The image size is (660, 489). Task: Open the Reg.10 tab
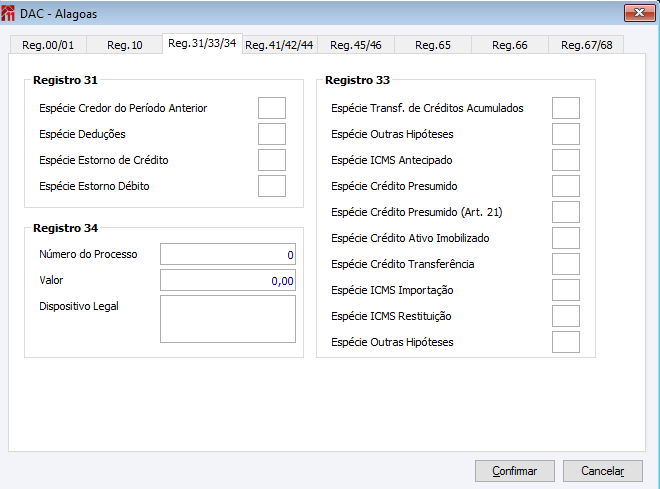[x=125, y=45]
